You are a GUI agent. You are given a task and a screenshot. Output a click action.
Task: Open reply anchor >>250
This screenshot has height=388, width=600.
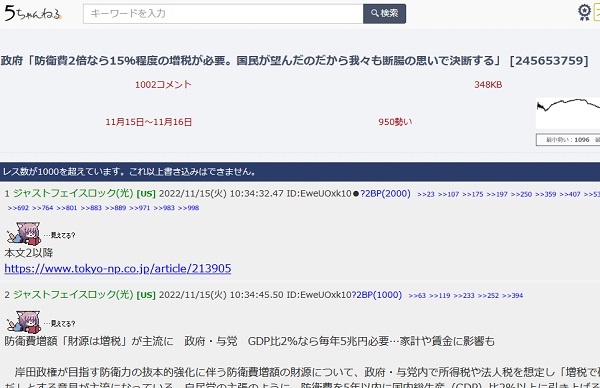pyautogui.click(x=522, y=194)
